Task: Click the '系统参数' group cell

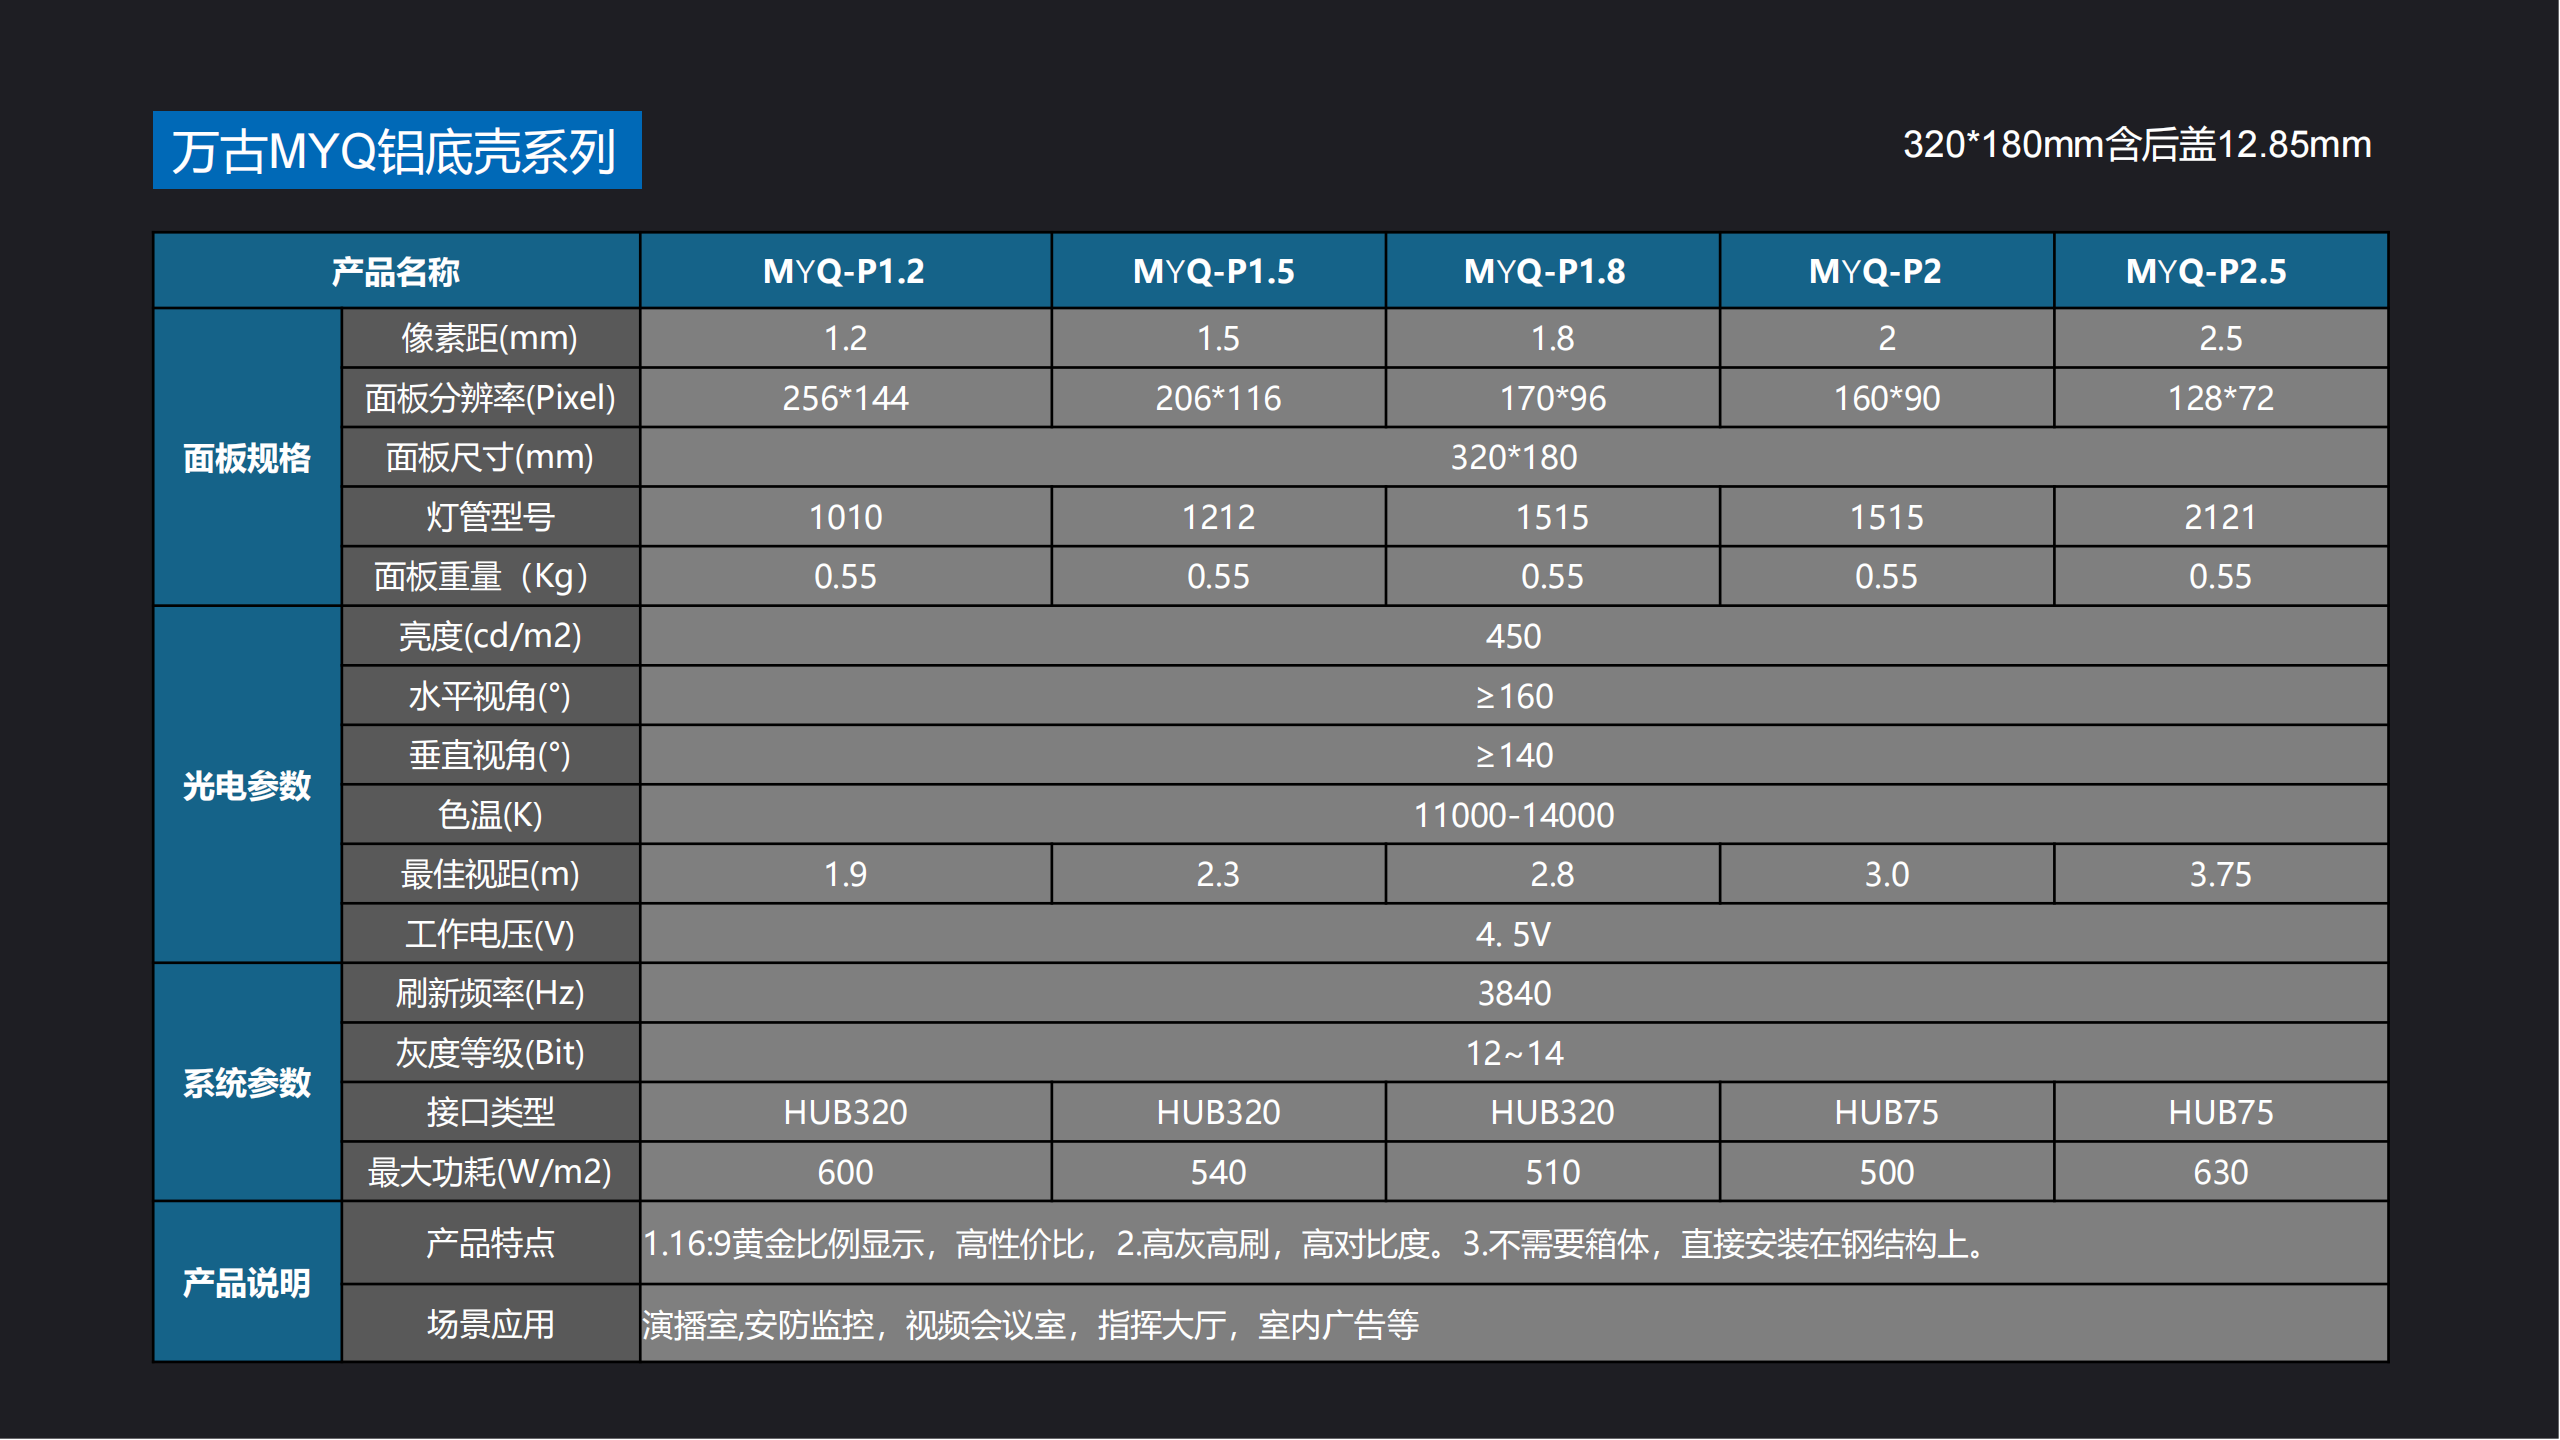Action: pyautogui.click(x=247, y=1082)
